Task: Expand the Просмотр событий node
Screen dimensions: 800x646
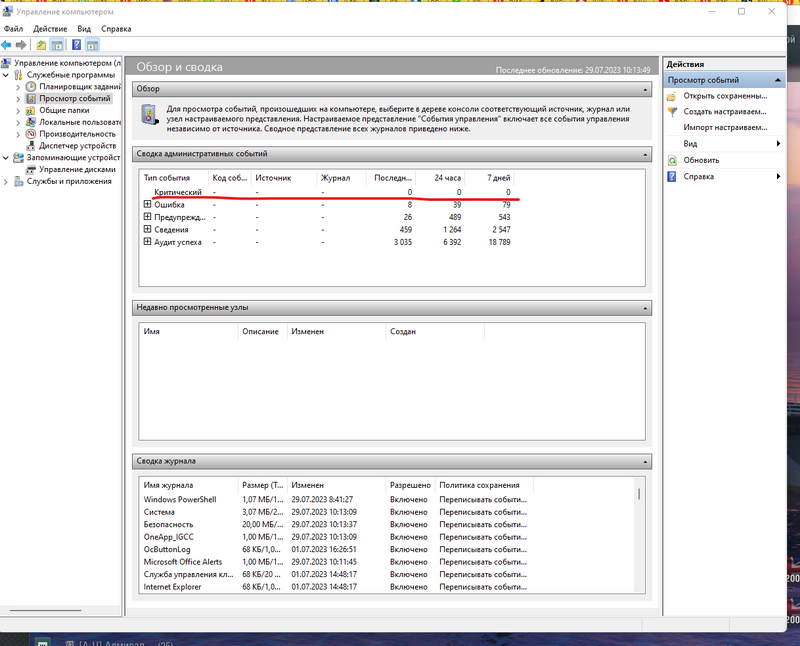Action: coord(18,98)
